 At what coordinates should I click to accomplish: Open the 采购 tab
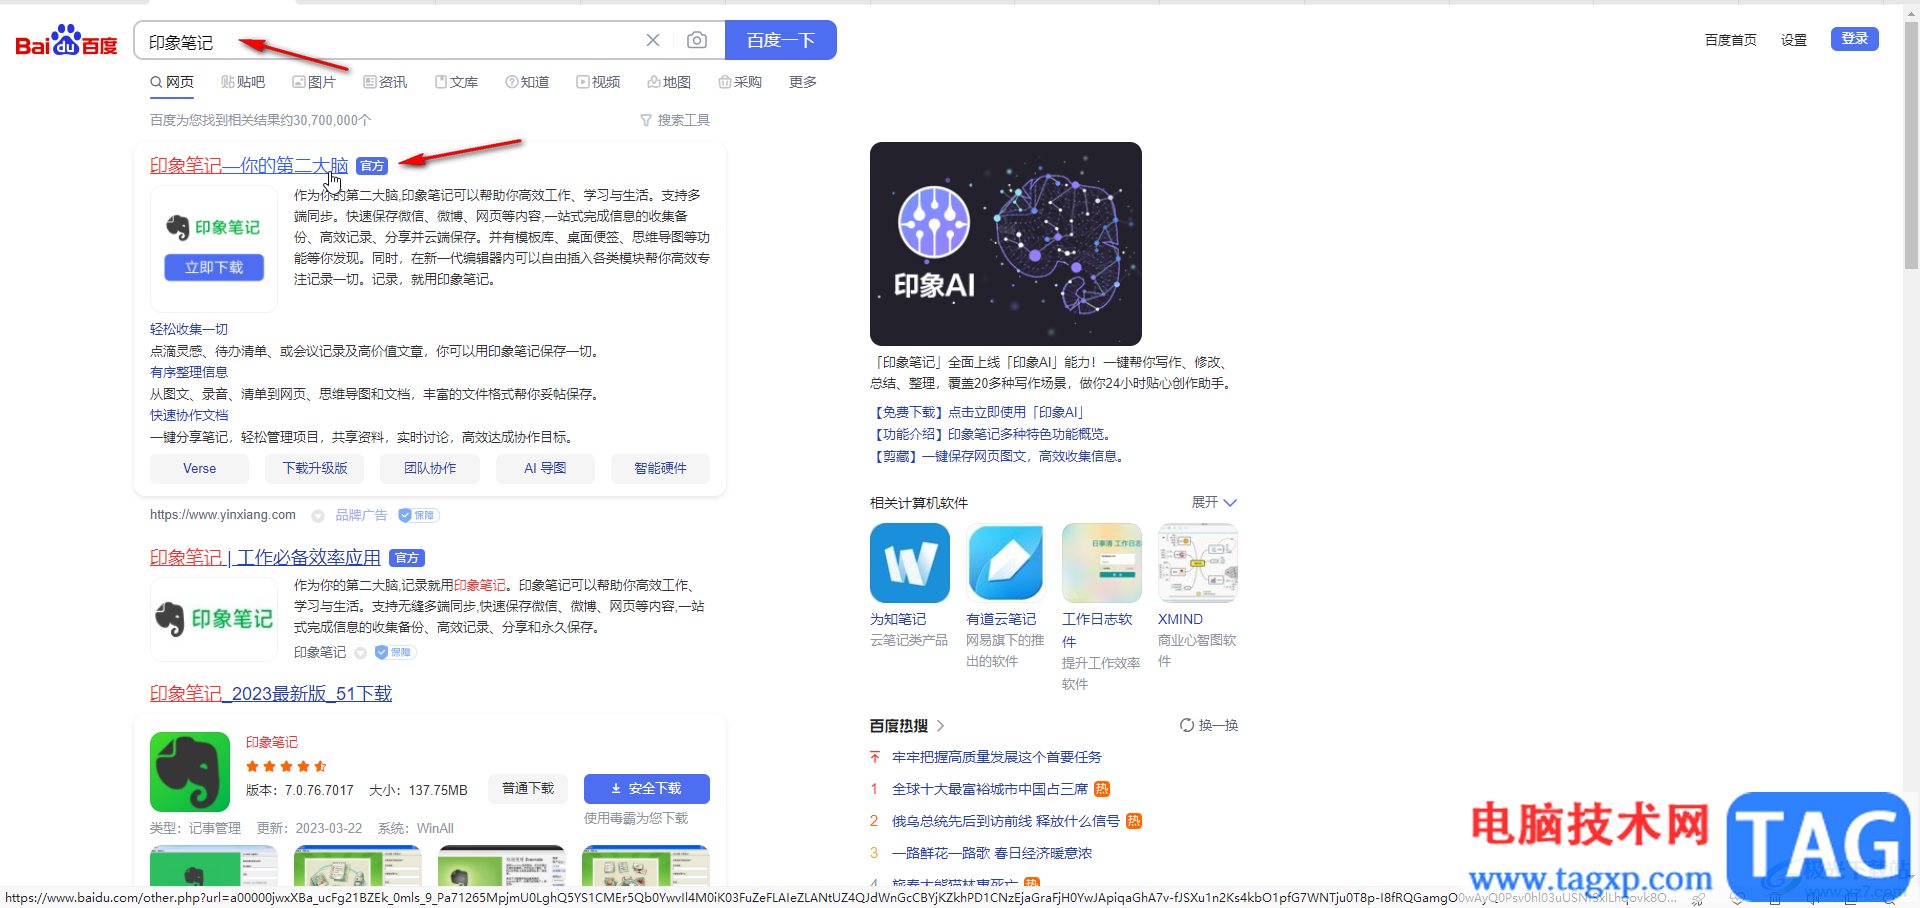pos(740,82)
